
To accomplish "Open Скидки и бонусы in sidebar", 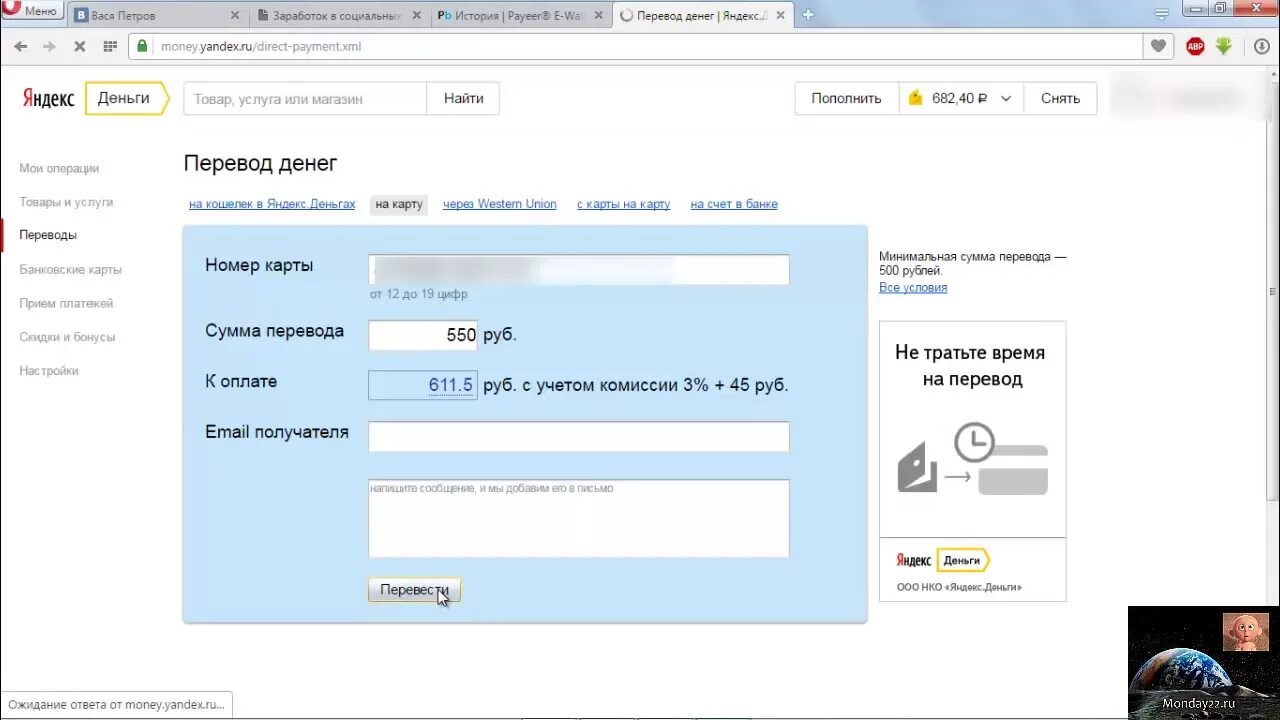I will pyautogui.click(x=67, y=337).
